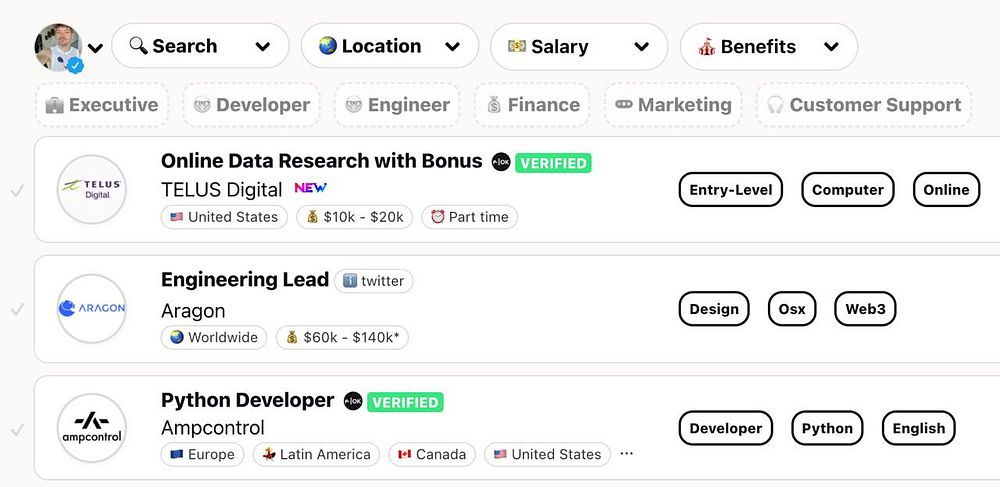Click the user profile avatar
1000x487 pixels.
59,46
